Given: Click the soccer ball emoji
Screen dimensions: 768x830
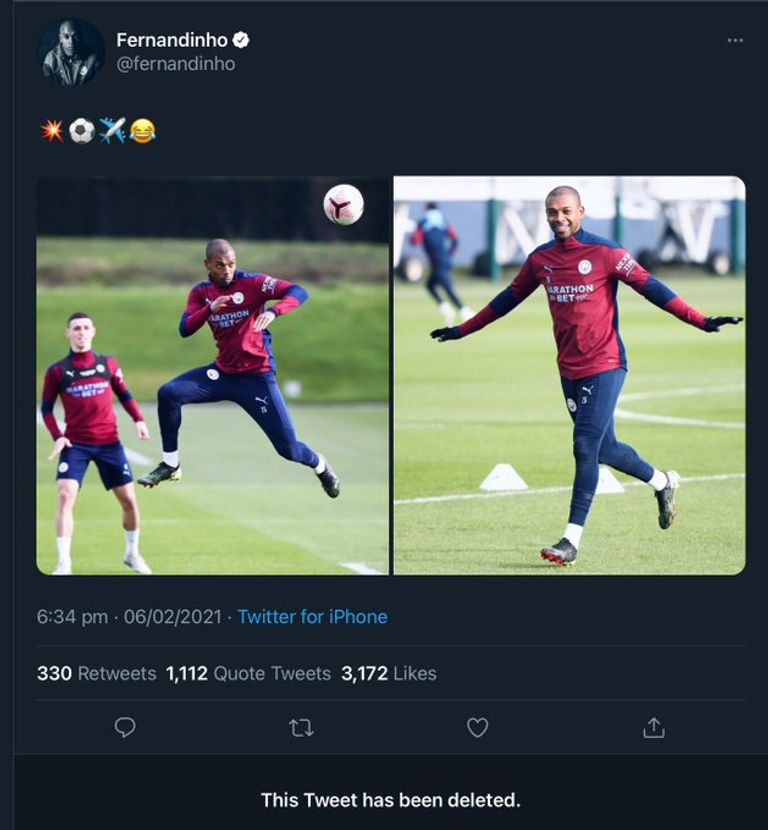Looking at the screenshot, I should pos(82,130).
